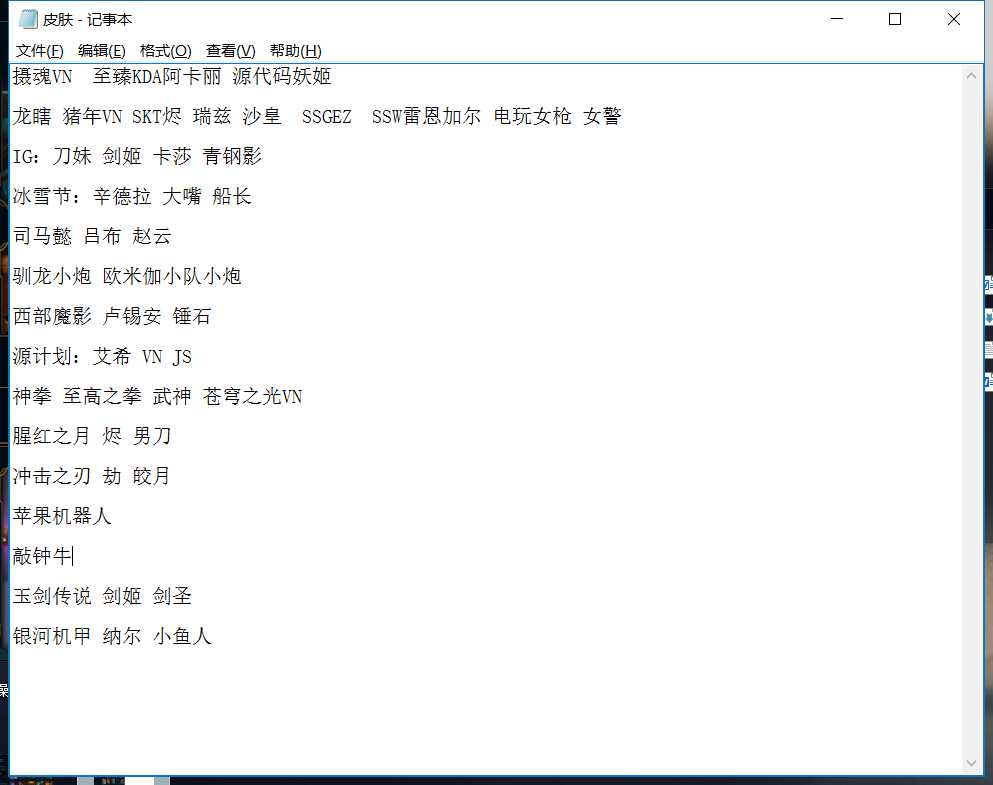Click on the text 摄魂VN
Screen dimensions: 993x785
tap(42, 77)
